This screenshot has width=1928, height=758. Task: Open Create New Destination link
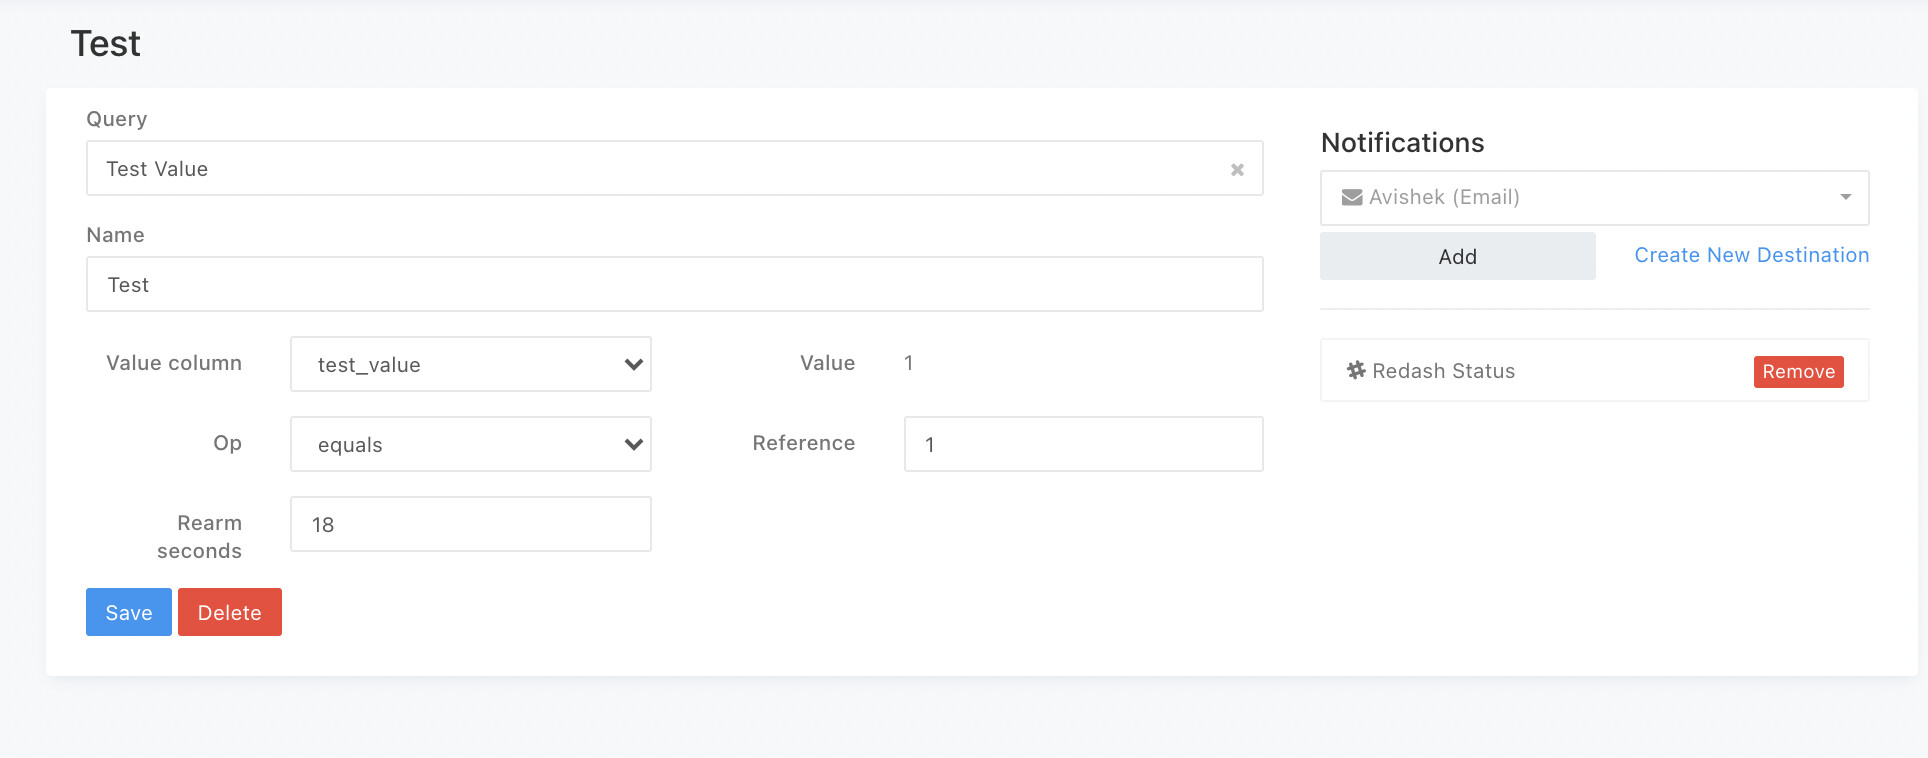[x=1752, y=255]
